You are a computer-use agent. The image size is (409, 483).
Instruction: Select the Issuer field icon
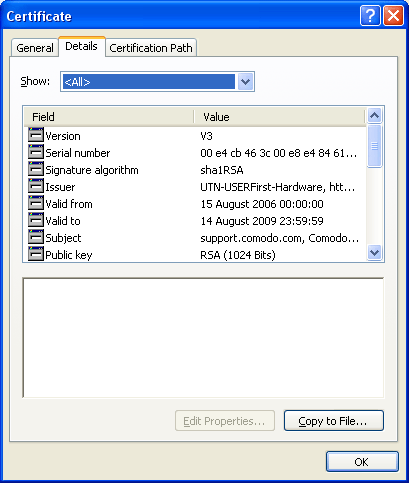click(36, 186)
